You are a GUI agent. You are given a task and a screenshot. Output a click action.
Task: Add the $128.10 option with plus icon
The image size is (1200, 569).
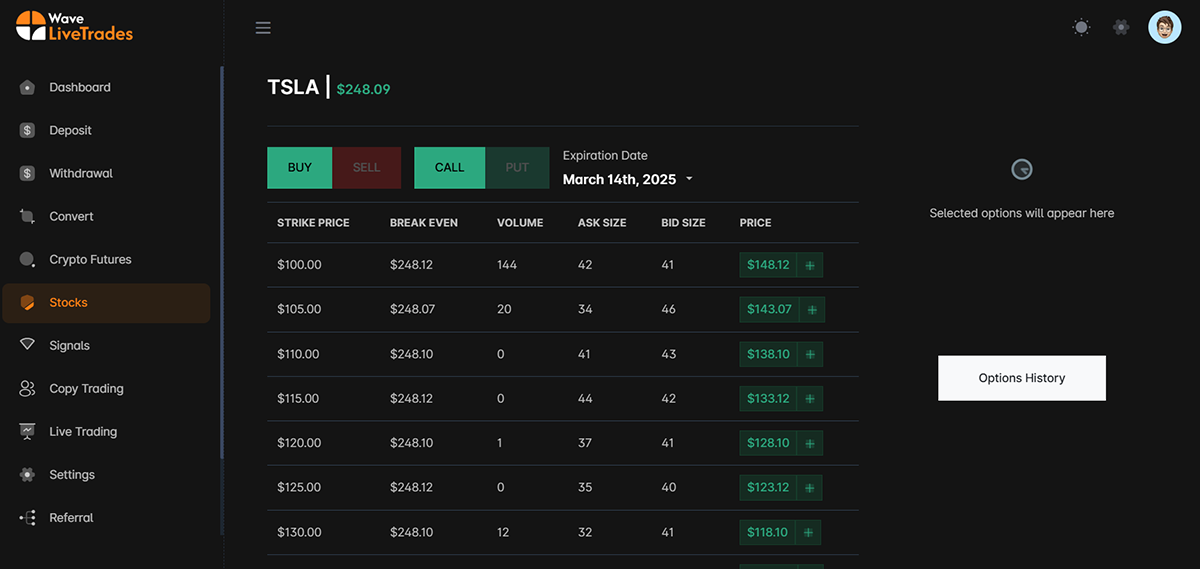click(810, 443)
